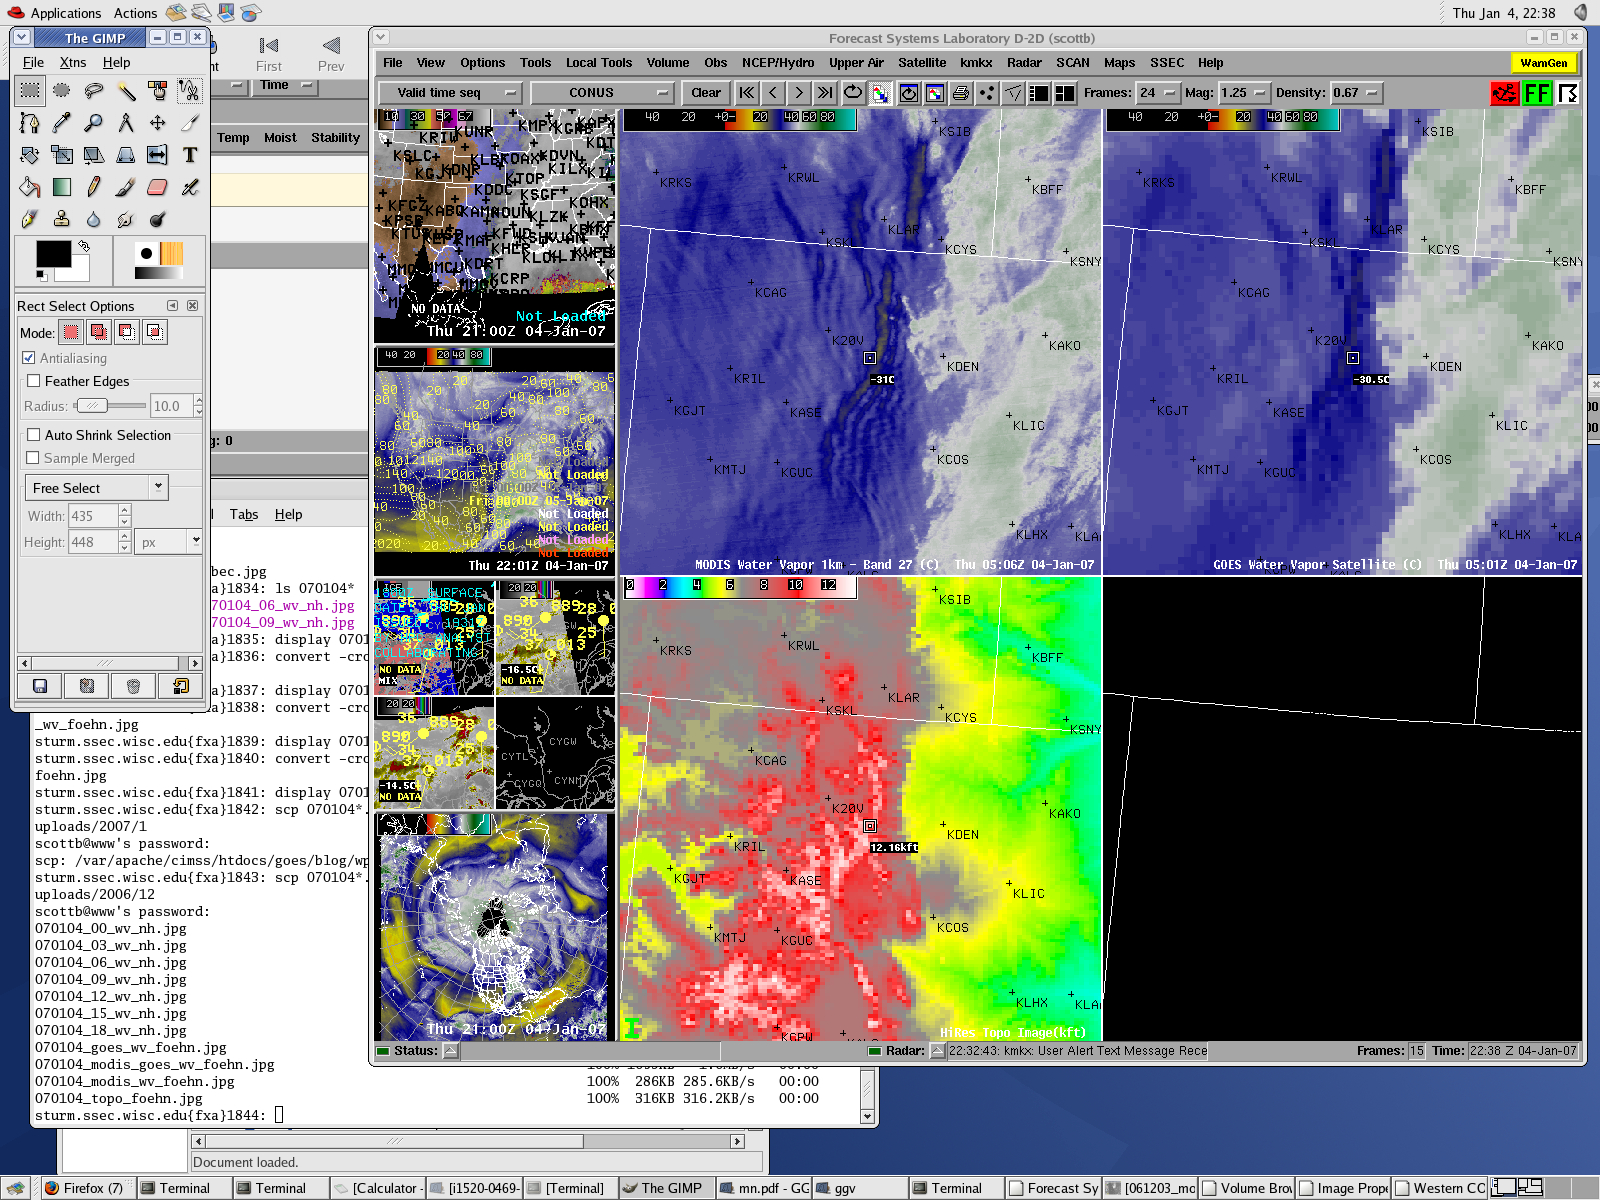The width and height of the screenshot is (1600, 1200).
Task: Select the Rectangle Select tool in GIMP
Action: (30, 91)
